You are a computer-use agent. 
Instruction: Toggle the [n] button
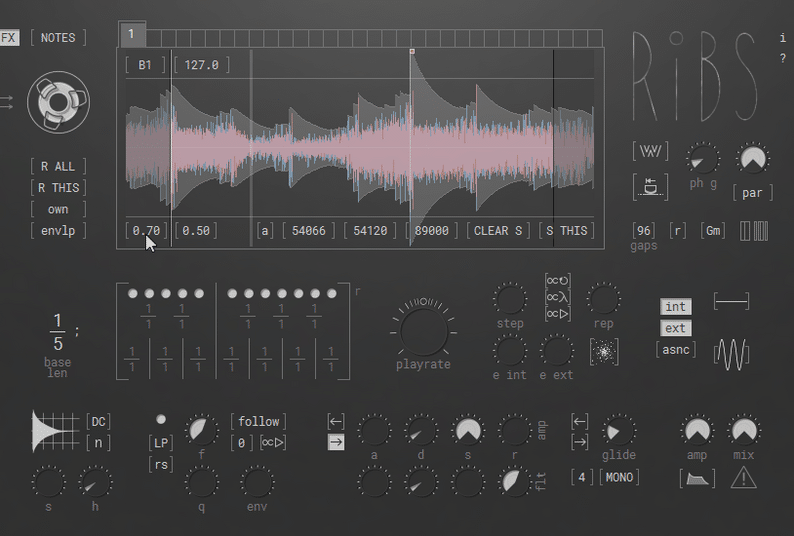pos(99,443)
